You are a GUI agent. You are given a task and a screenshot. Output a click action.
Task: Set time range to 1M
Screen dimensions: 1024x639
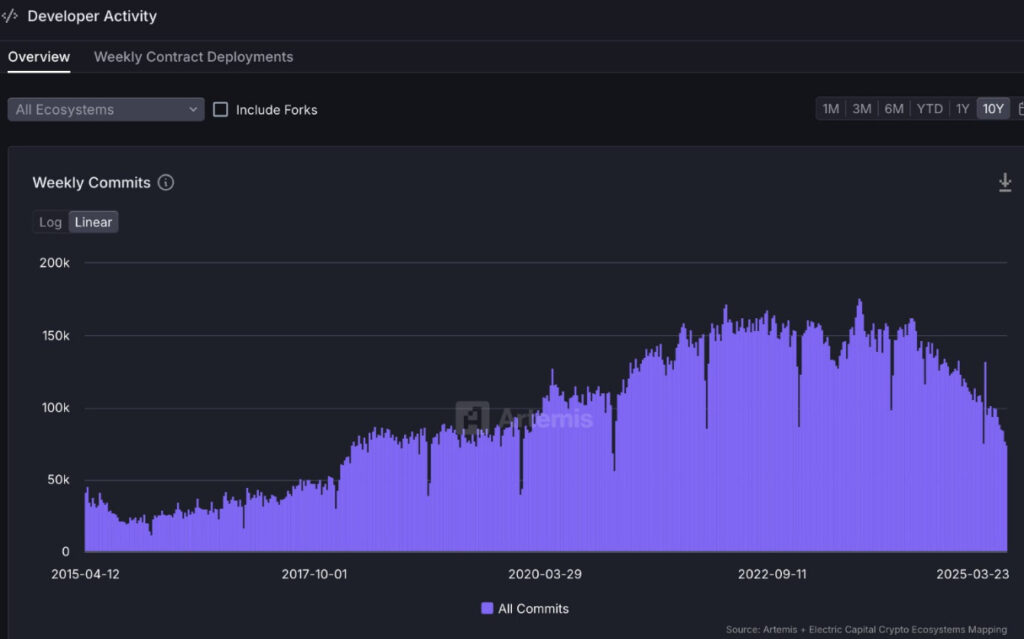[x=831, y=108]
